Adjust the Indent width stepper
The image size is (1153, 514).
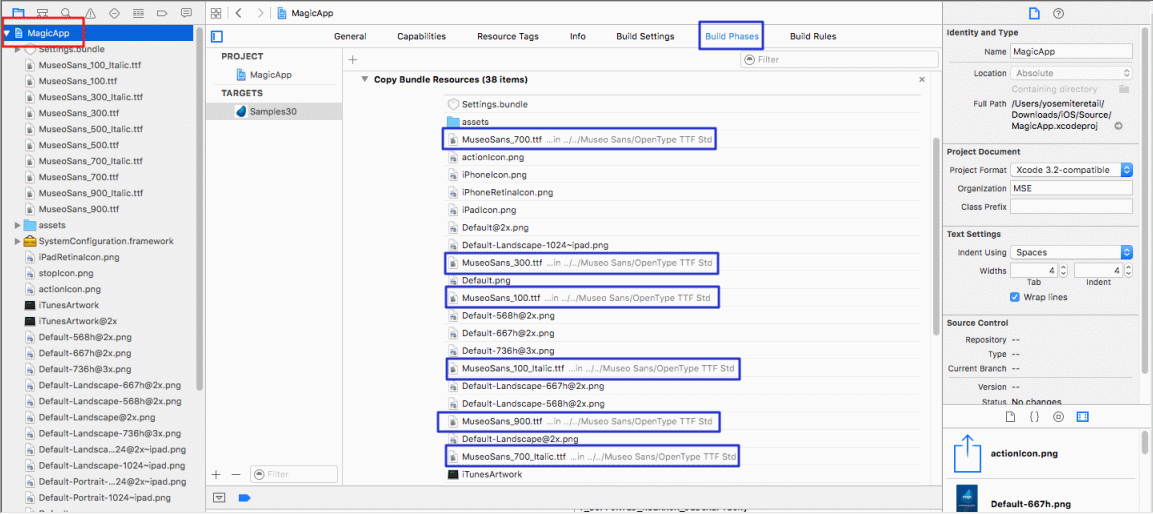coord(1128,271)
